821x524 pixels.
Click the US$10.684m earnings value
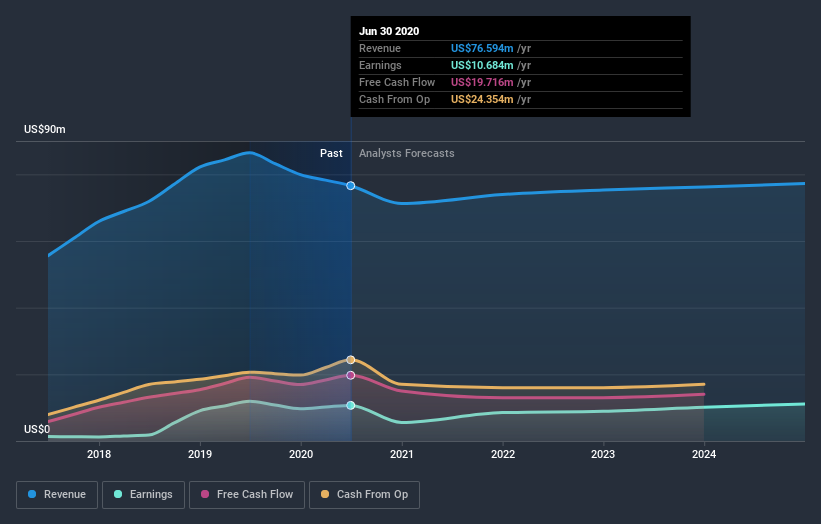[482, 65]
